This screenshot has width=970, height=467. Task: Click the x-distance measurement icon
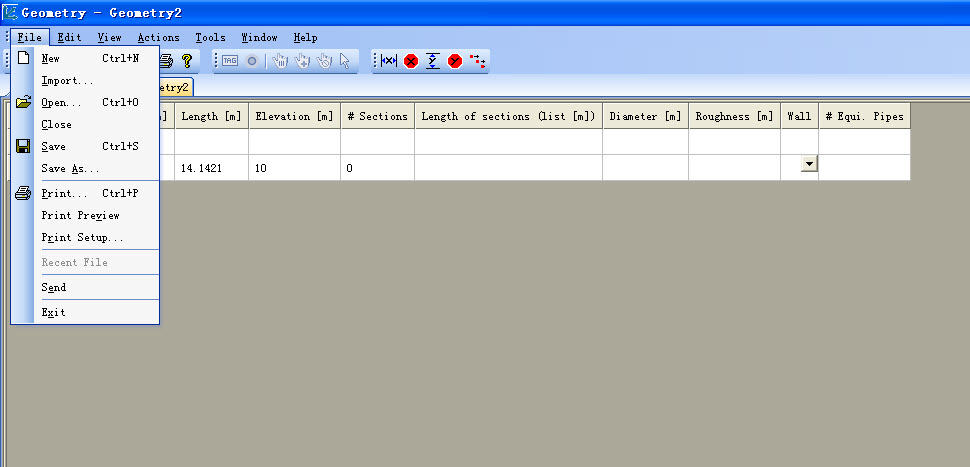(388, 61)
